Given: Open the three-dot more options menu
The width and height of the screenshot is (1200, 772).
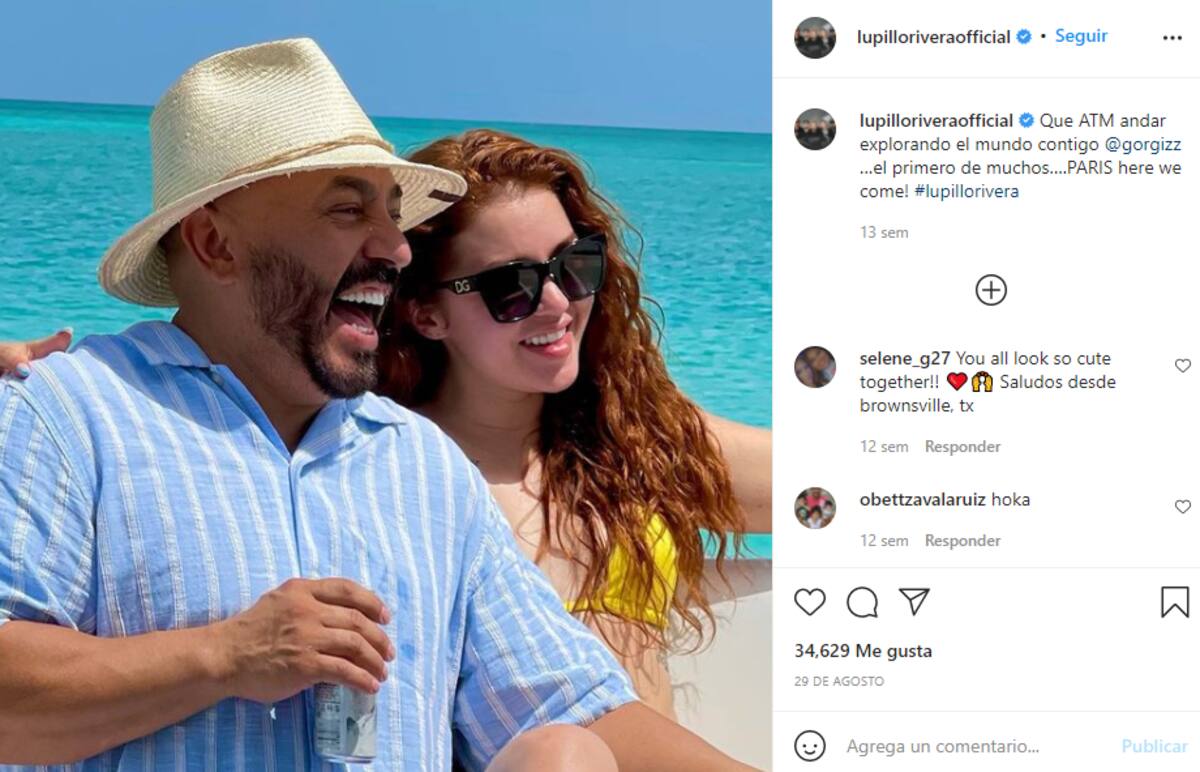Looking at the screenshot, I should point(1172,38).
